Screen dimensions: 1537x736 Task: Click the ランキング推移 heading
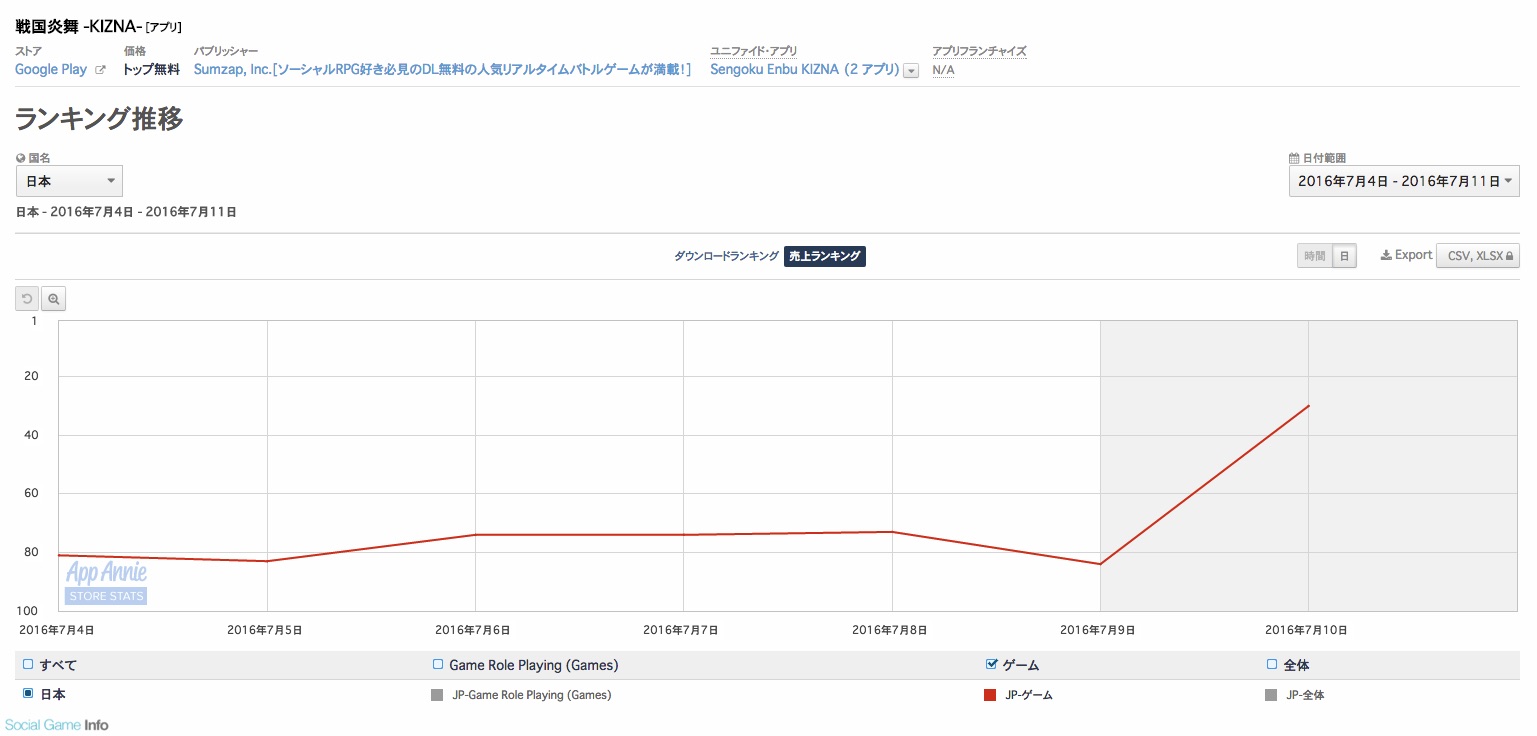[x=99, y=119]
